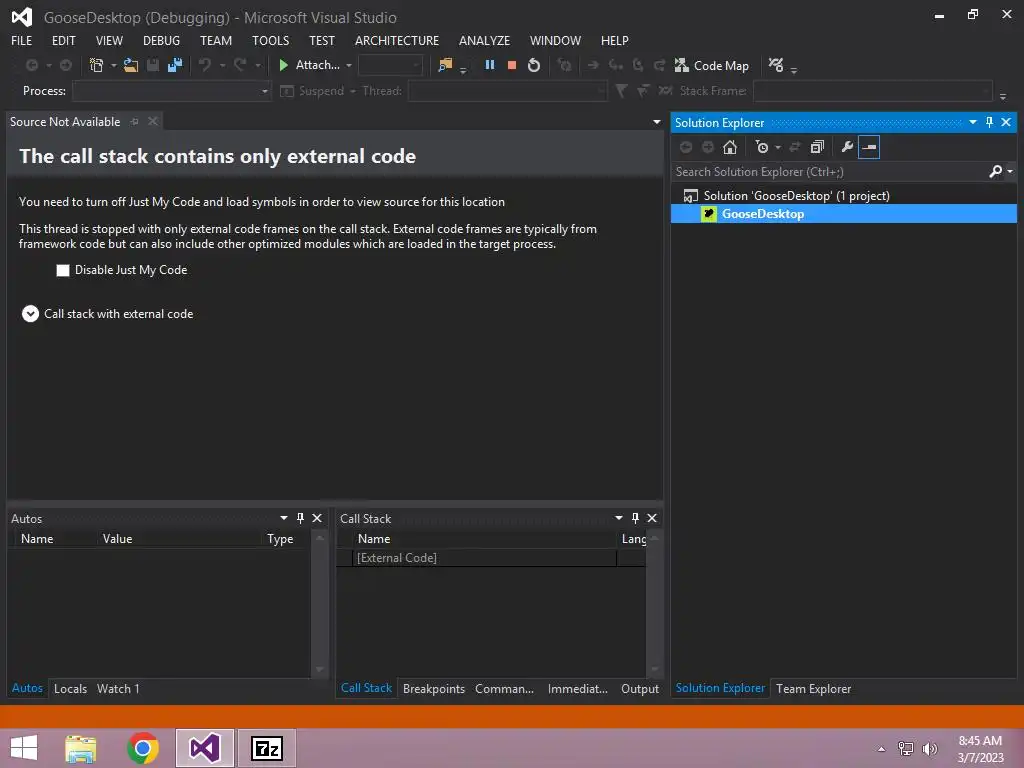The height and width of the screenshot is (768, 1024).
Task: Click the Windows Start button
Action: (24, 748)
